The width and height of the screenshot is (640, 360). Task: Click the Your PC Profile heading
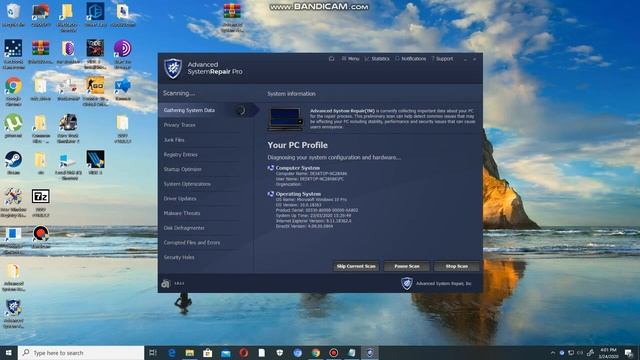pos(298,145)
